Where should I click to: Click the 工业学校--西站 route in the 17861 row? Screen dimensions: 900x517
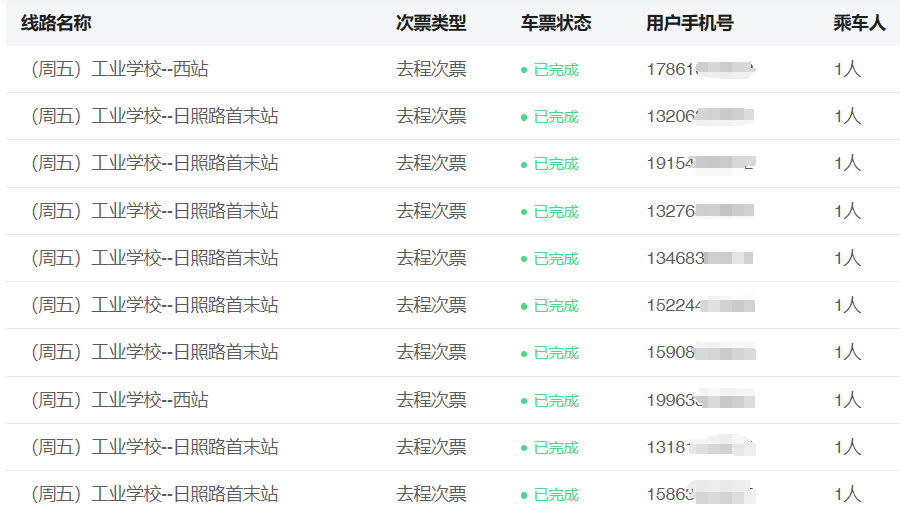(150, 70)
